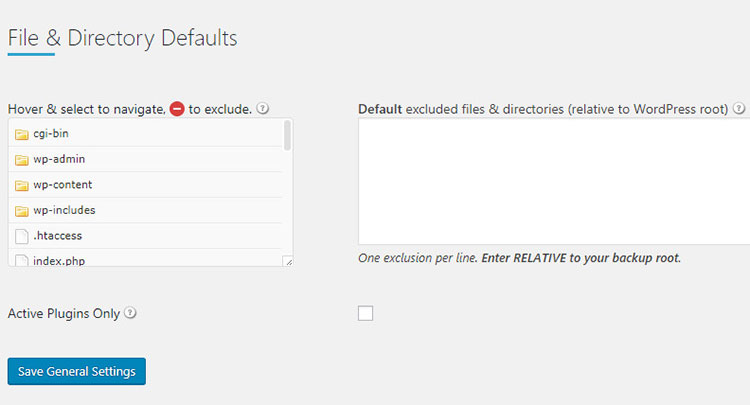750x405 pixels.
Task: Click the wp-admin folder icon
Action: click(22, 160)
